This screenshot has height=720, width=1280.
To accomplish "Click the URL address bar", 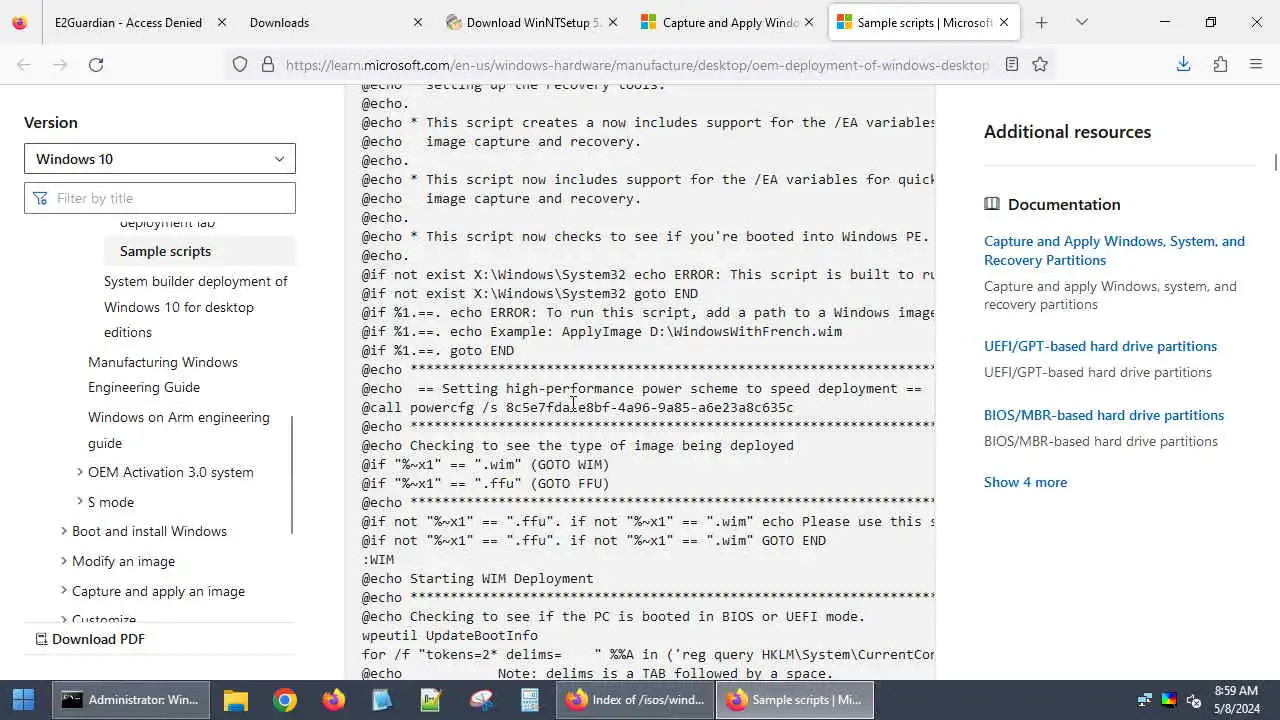I will tap(636, 64).
